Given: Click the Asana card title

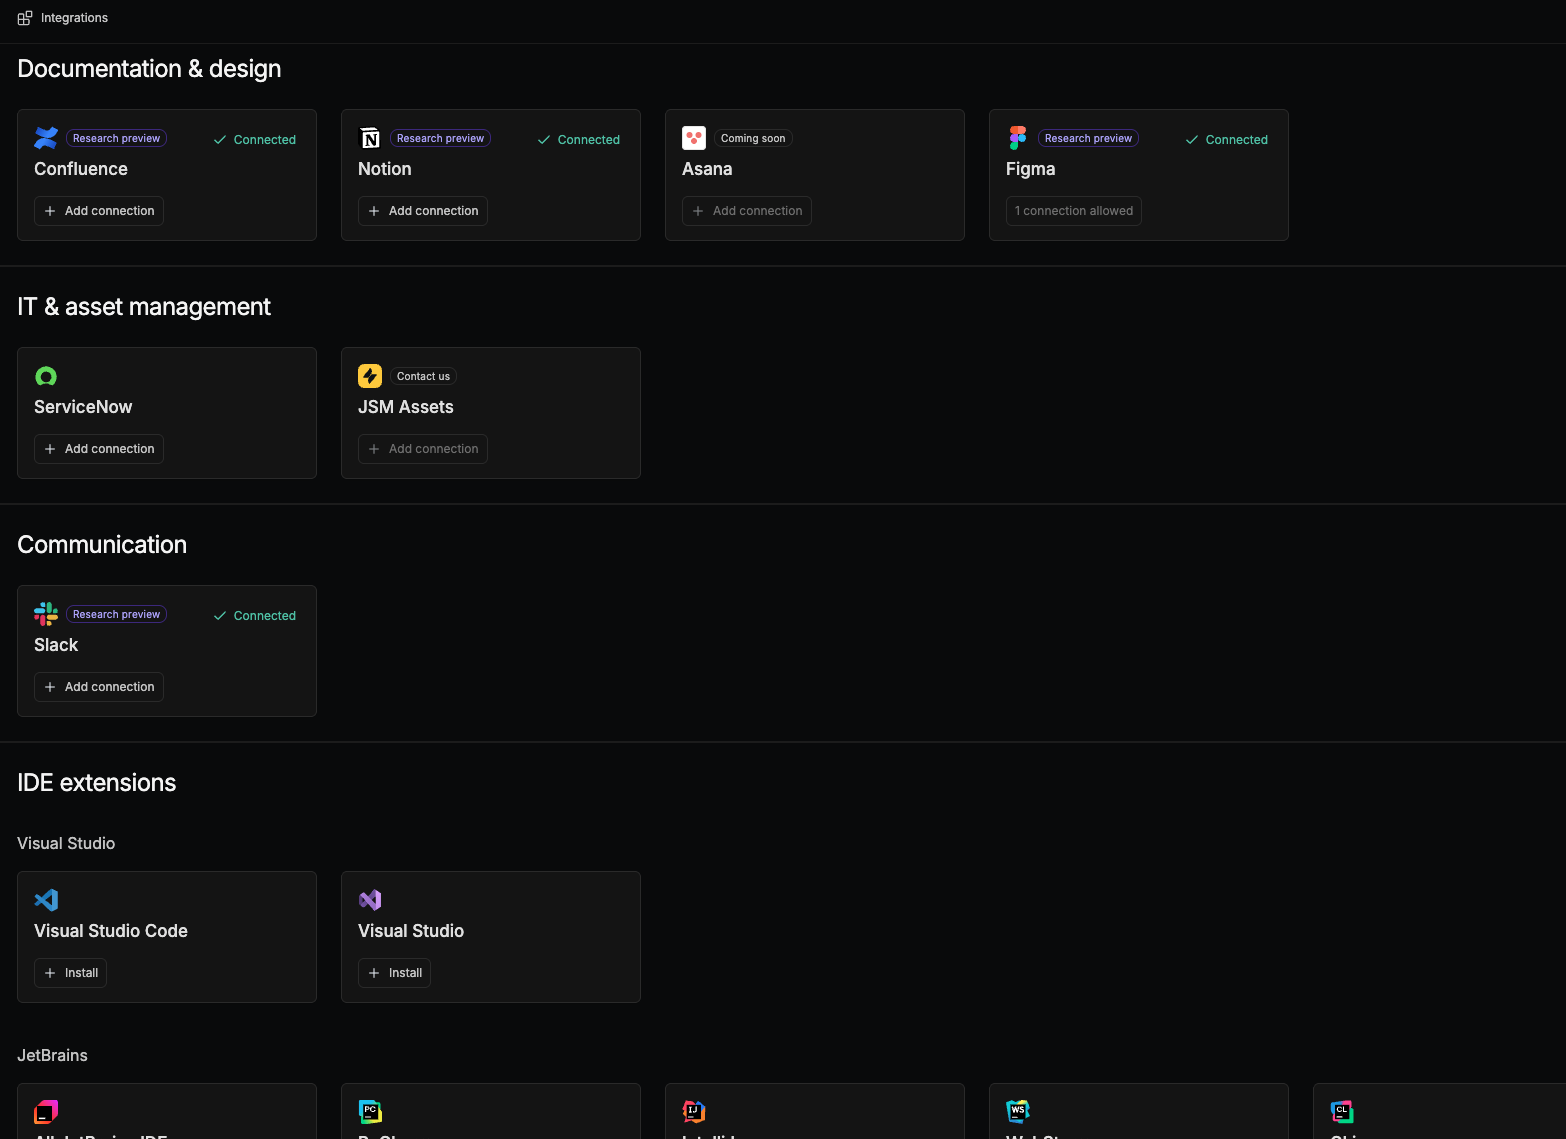Looking at the screenshot, I should click(x=707, y=169).
